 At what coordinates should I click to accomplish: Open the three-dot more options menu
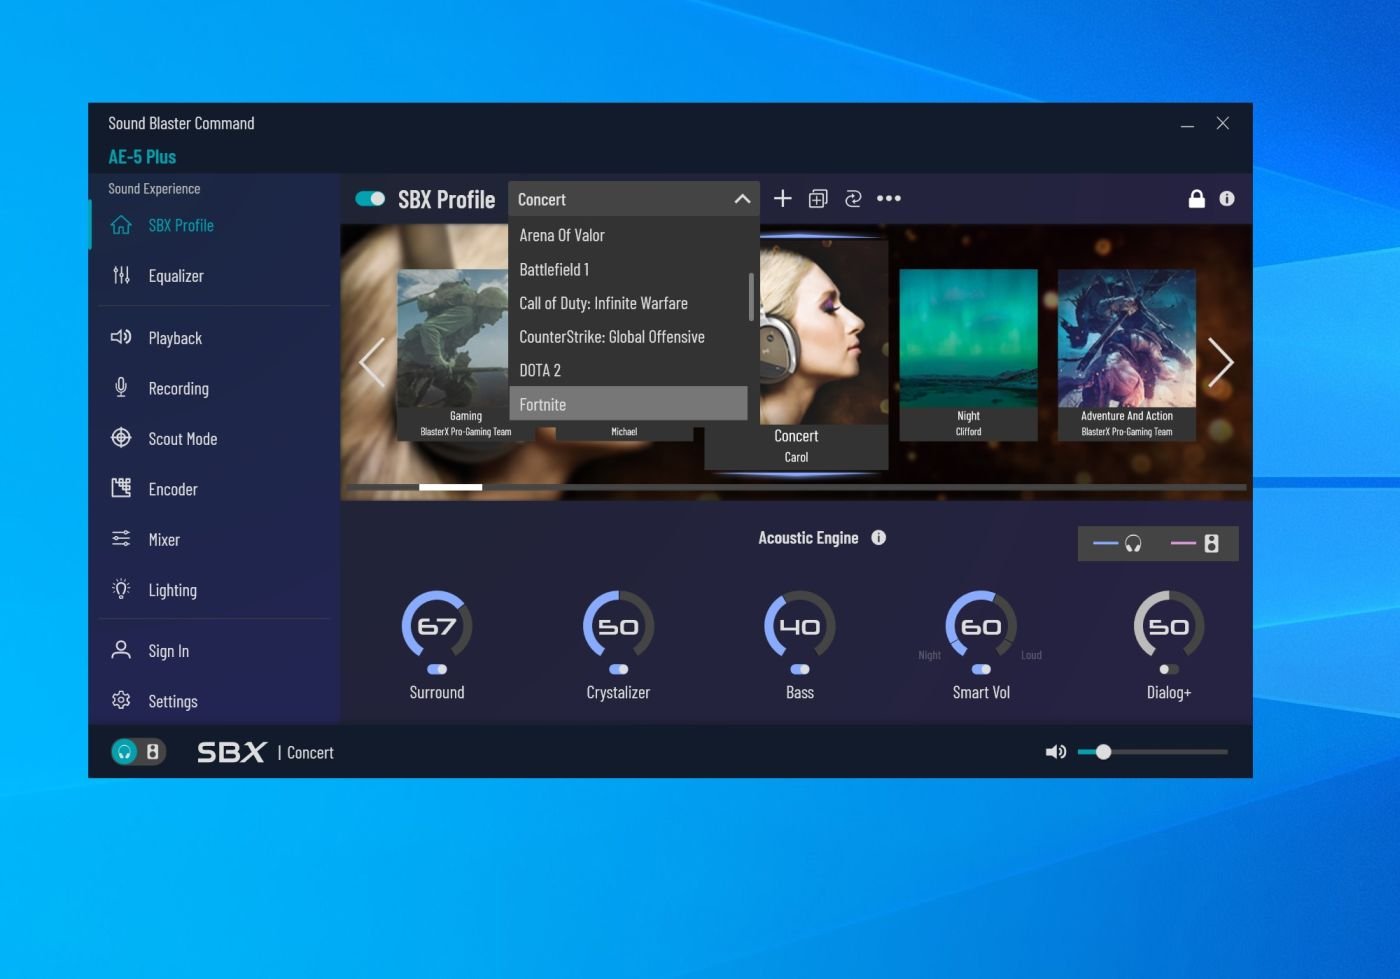coord(889,199)
